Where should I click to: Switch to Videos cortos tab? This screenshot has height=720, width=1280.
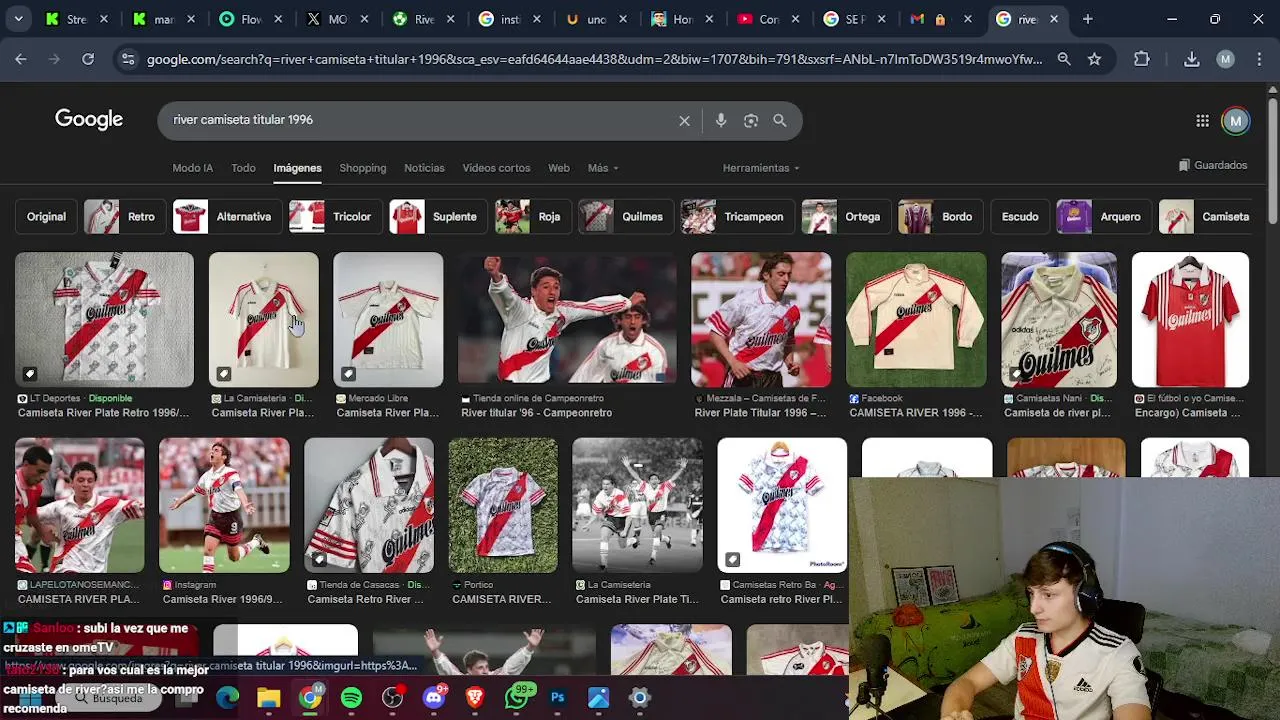[x=496, y=168]
